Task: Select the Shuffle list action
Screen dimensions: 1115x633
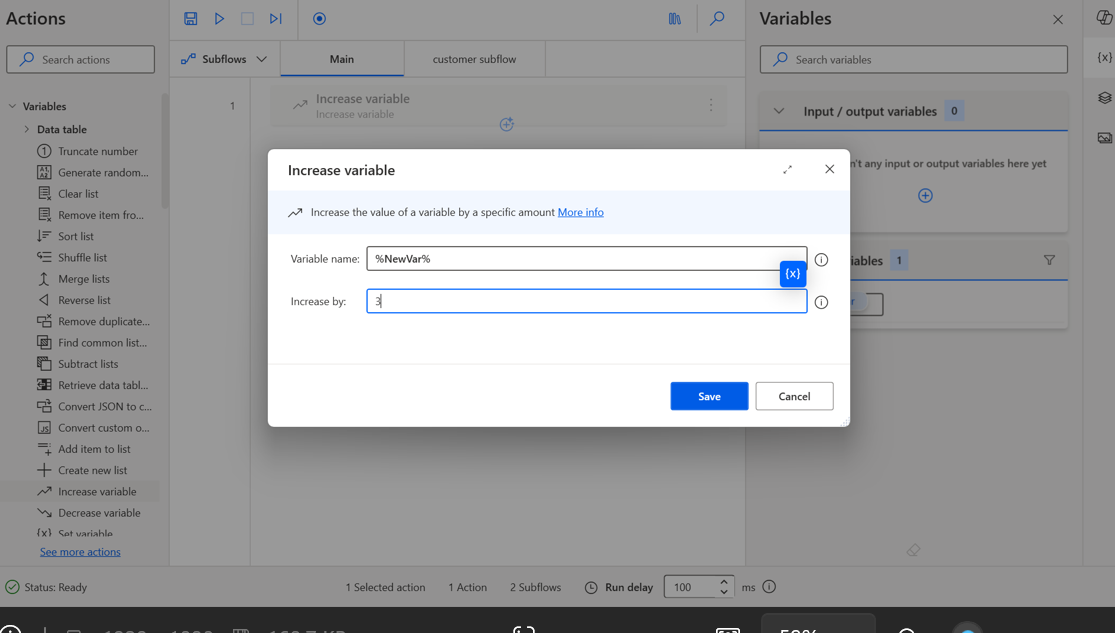Action: click(x=73, y=257)
